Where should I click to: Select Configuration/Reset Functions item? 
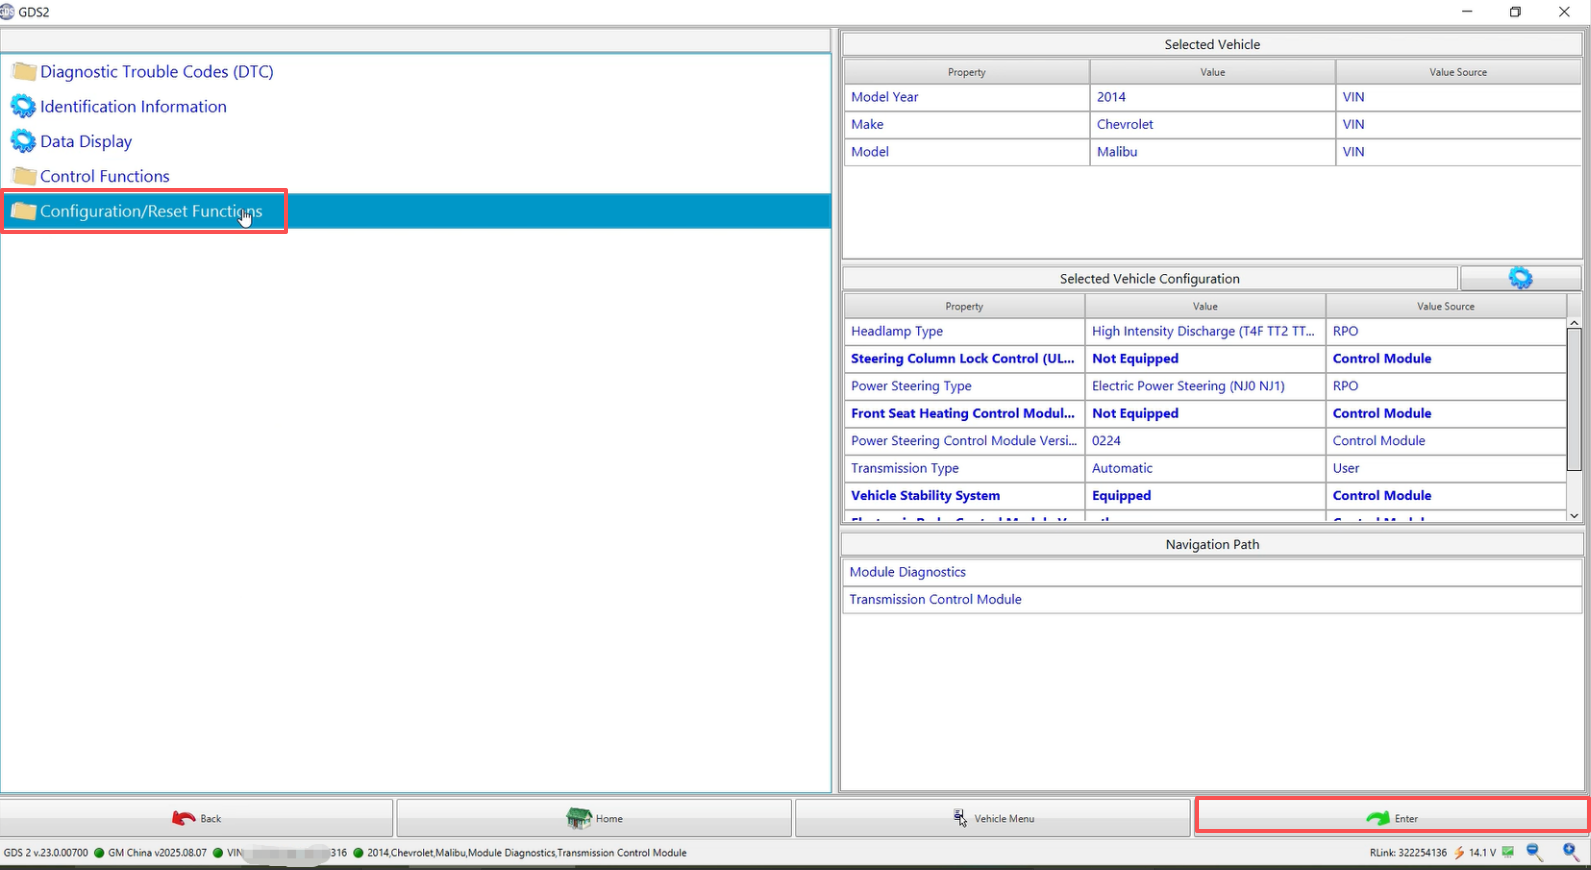[150, 212]
